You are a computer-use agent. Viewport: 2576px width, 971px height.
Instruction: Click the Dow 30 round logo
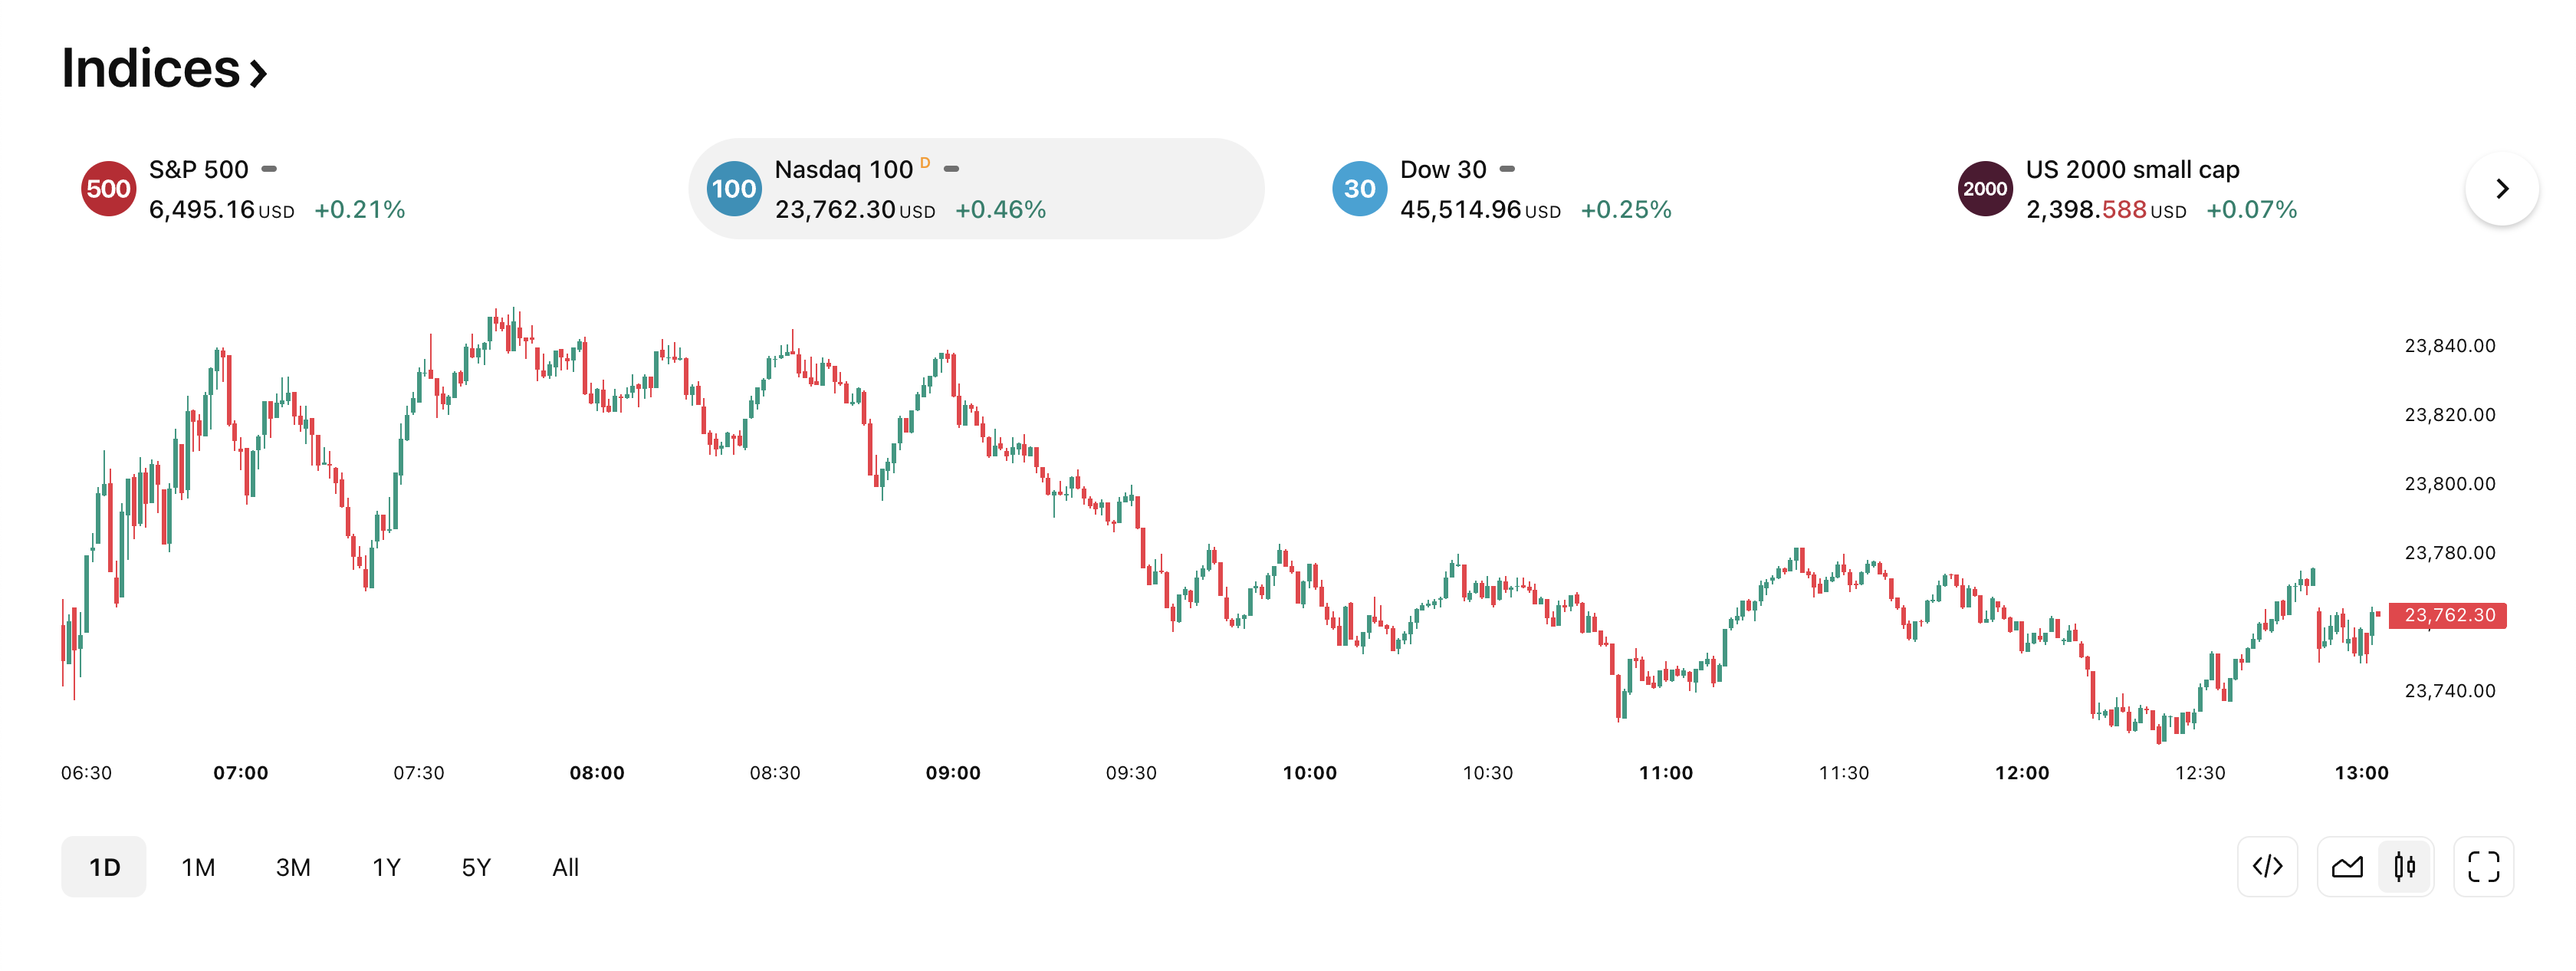point(1359,189)
